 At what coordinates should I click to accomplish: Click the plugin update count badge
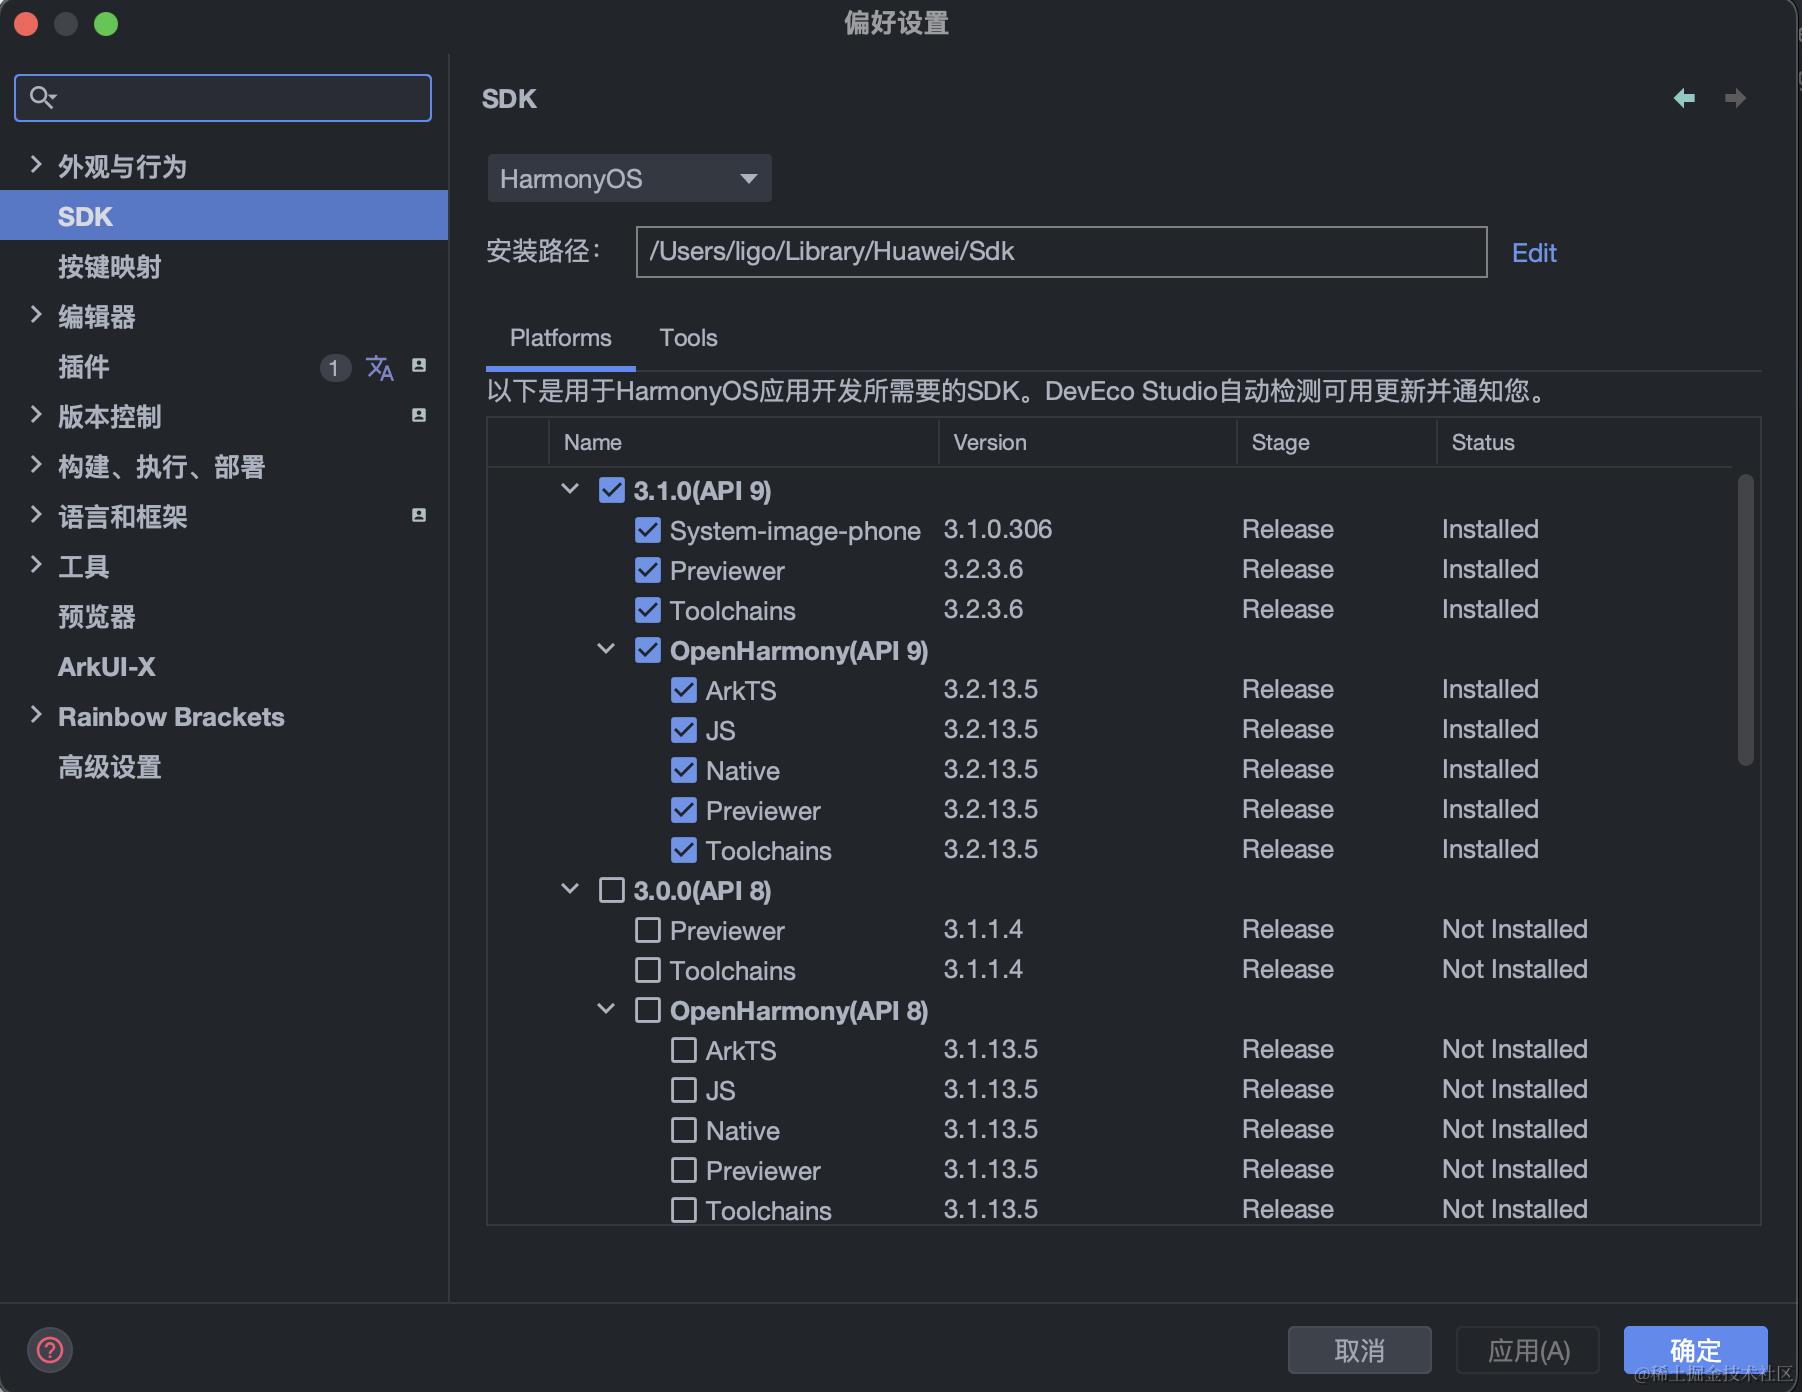point(335,367)
